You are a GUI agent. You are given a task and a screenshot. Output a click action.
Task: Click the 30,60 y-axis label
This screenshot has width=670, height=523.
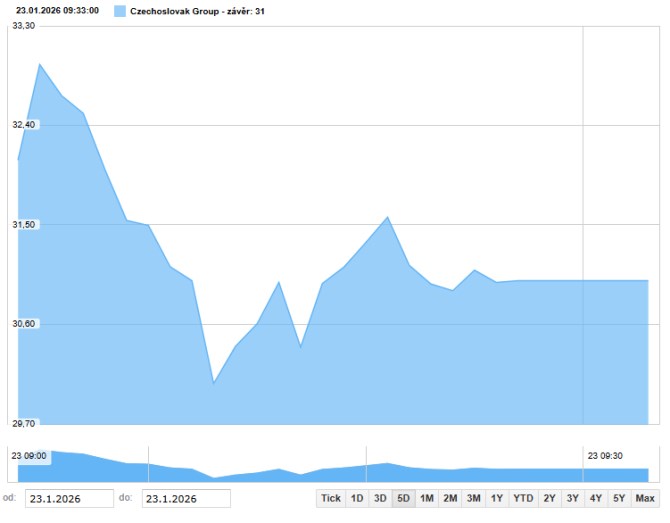tap(24, 324)
